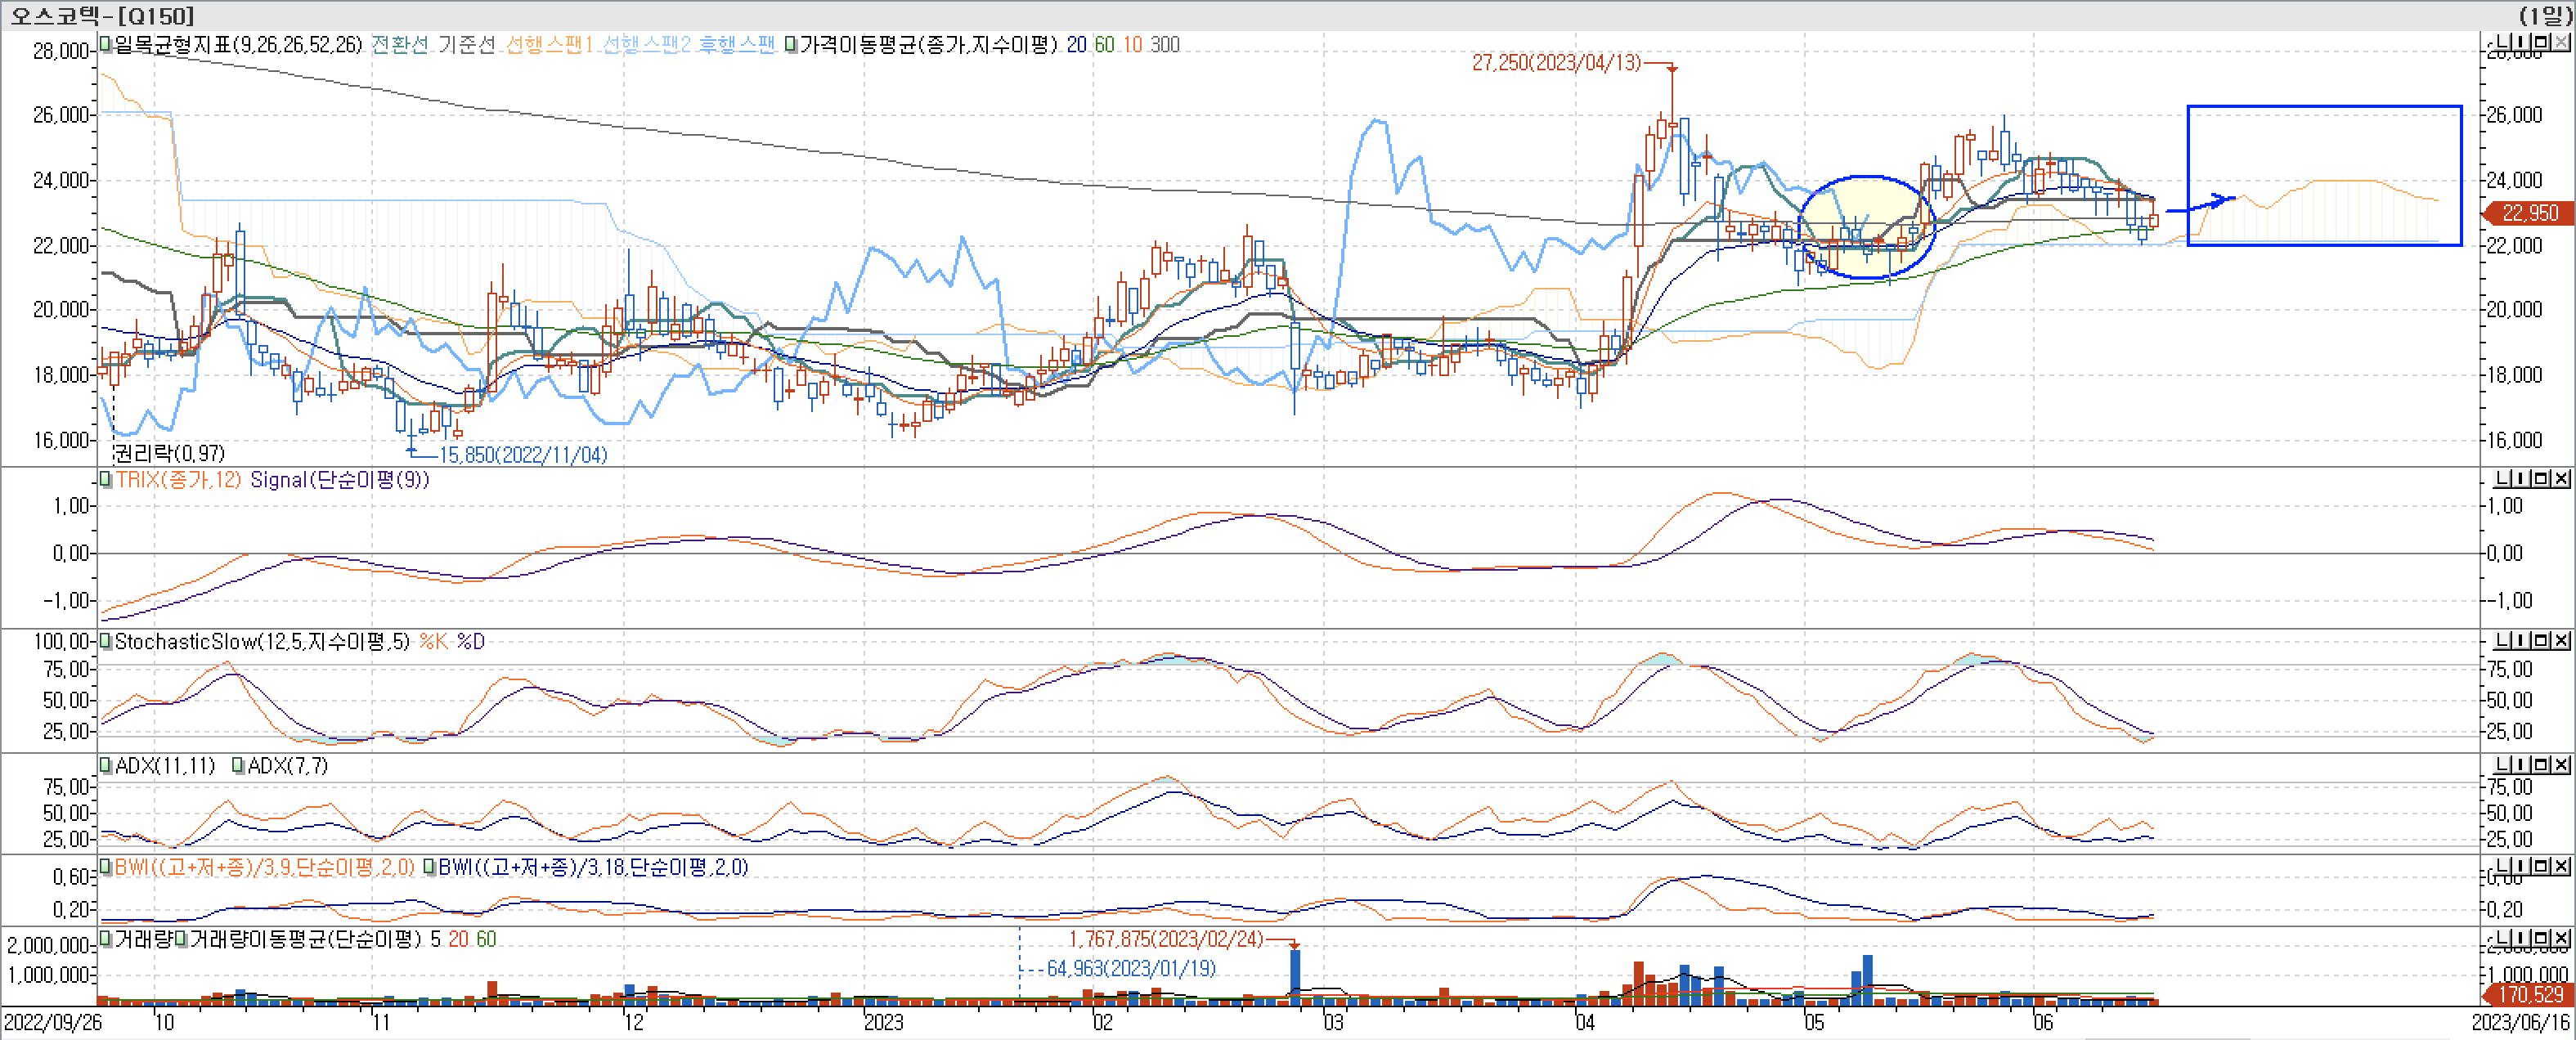Toggle the 가격이동평균 indicator marker box
The image size is (2576, 1040).
(x=791, y=45)
